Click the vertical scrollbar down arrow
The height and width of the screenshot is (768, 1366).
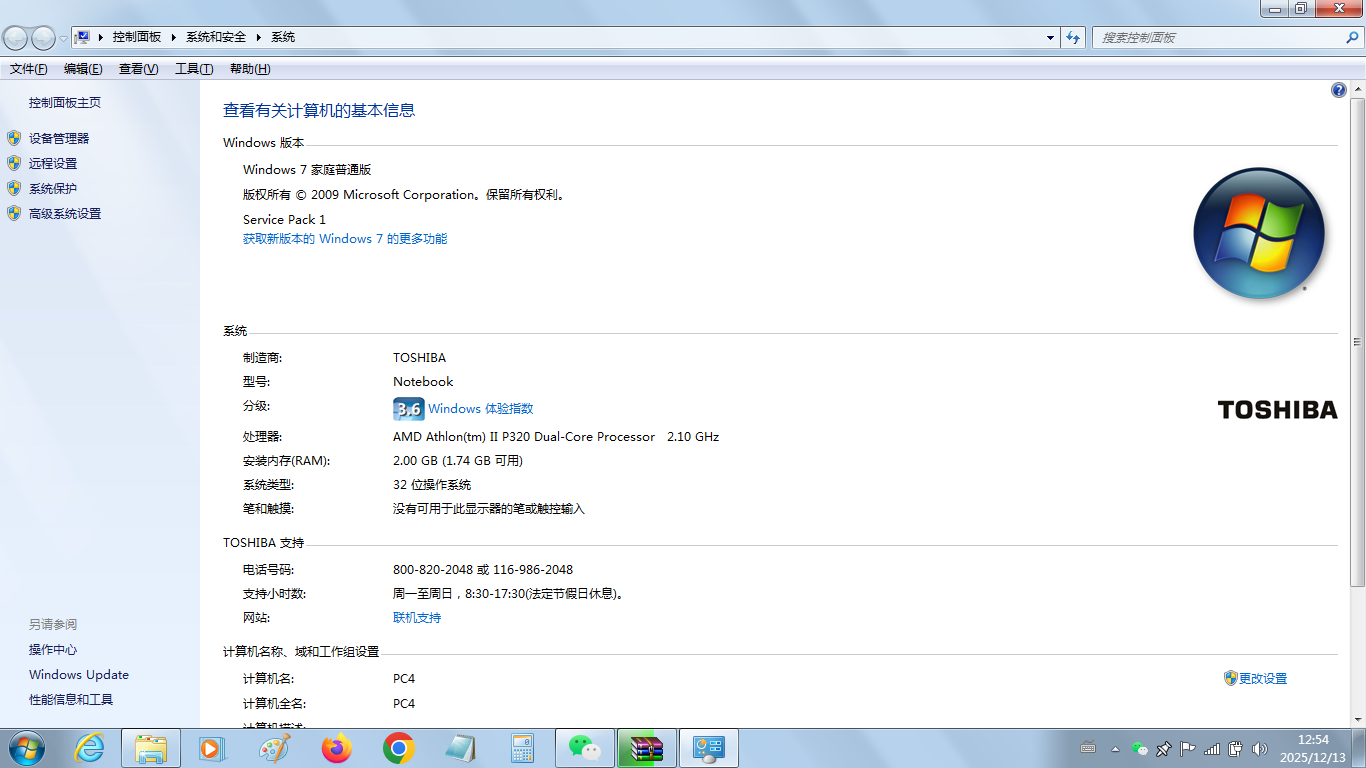point(1357,719)
